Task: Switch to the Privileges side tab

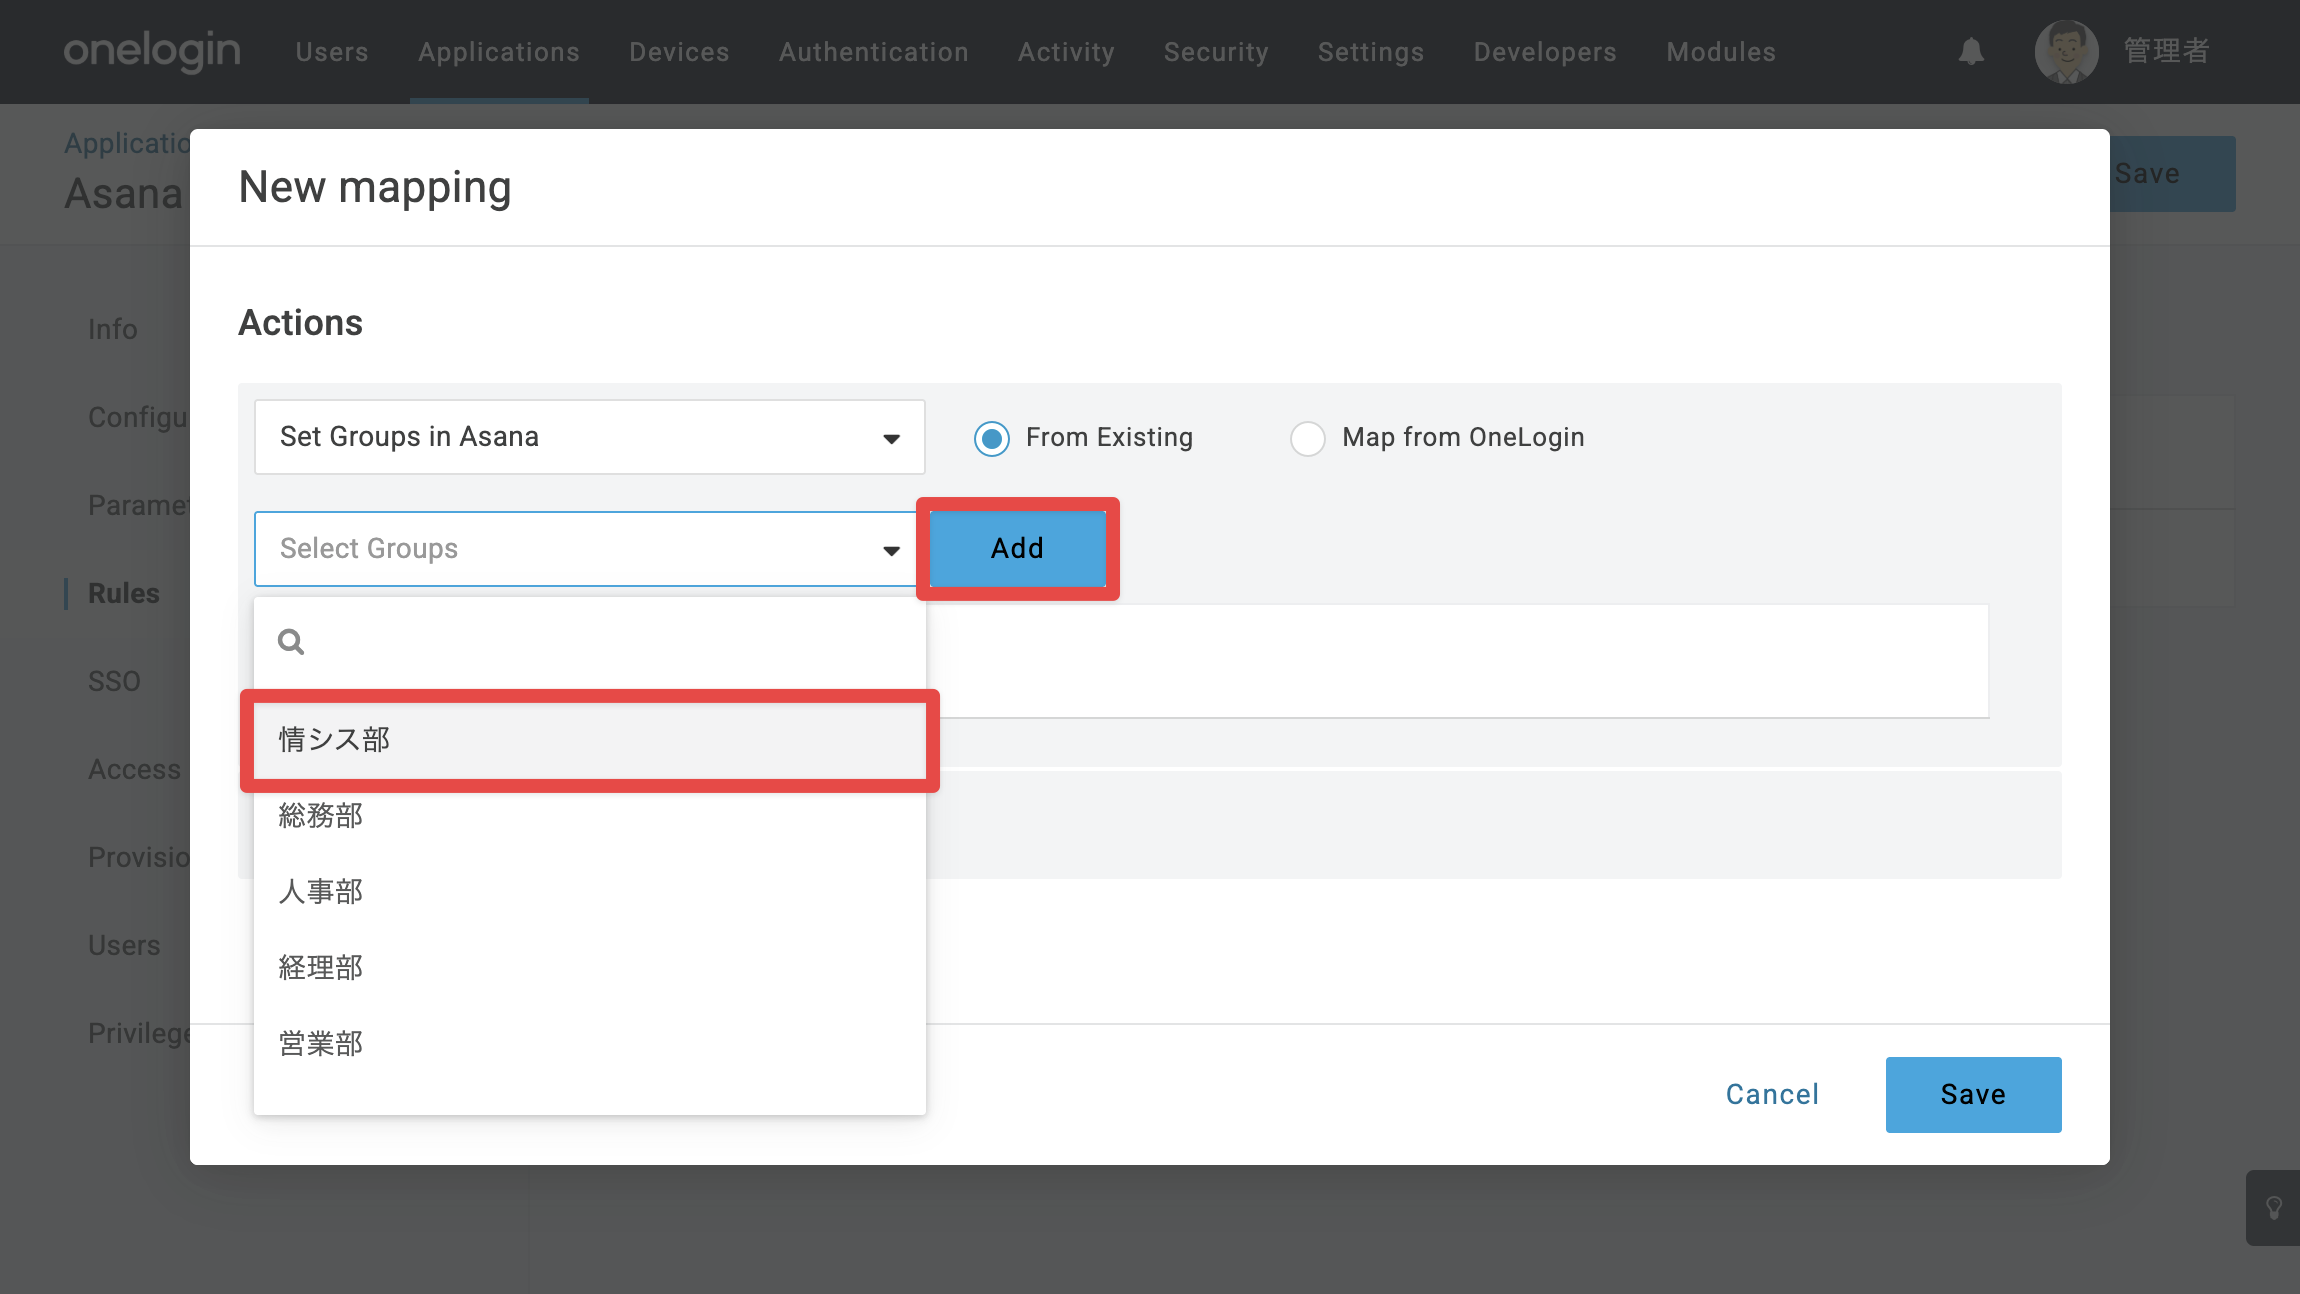Action: [139, 1033]
